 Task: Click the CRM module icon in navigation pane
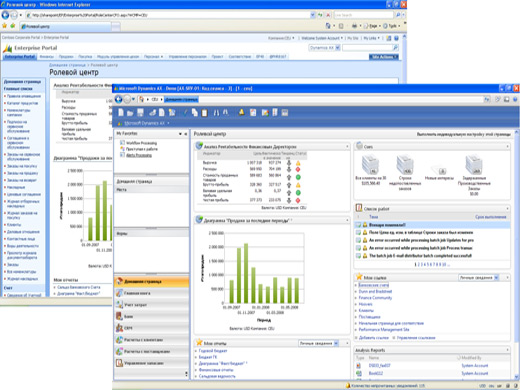(x=119, y=328)
